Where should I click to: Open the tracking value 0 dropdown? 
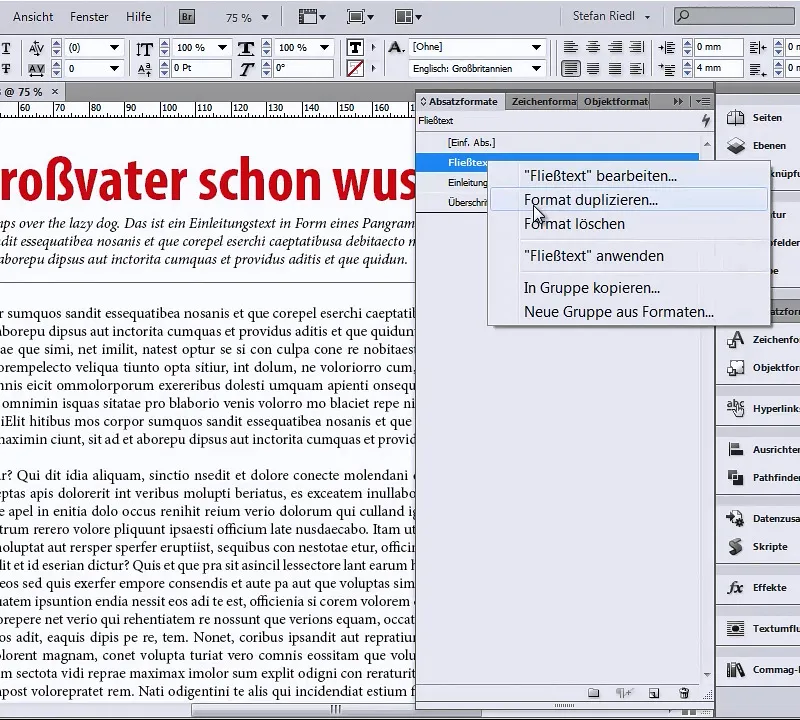tap(114, 68)
